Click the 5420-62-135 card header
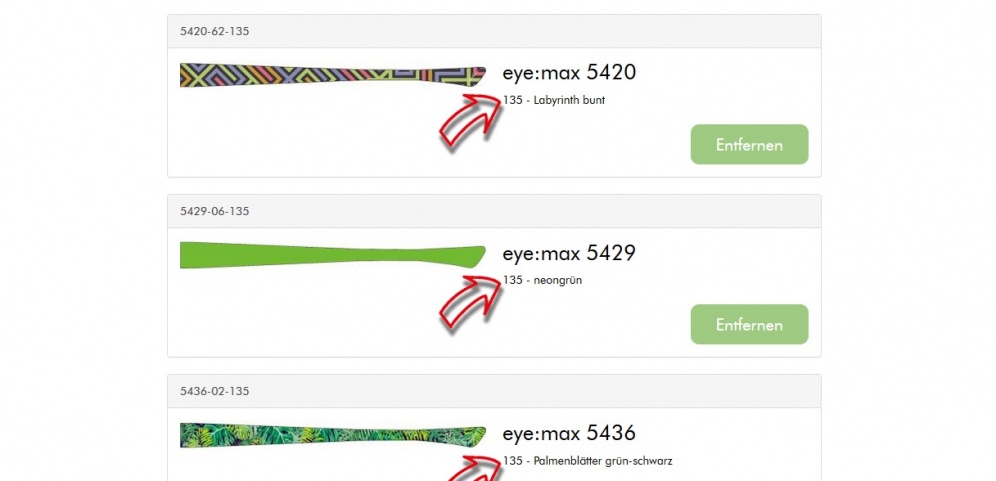The height and width of the screenshot is (481, 996). (494, 31)
